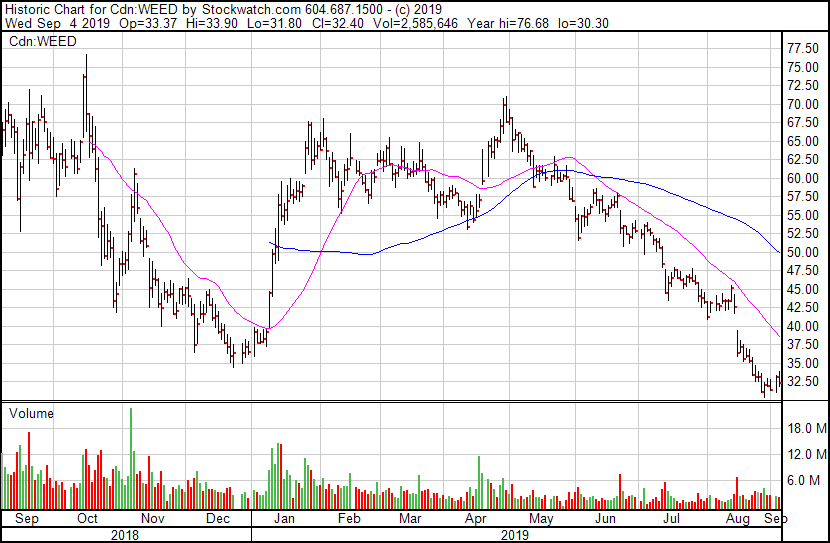
Task: Click the 'Jul' month label
Action: click(x=671, y=518)
